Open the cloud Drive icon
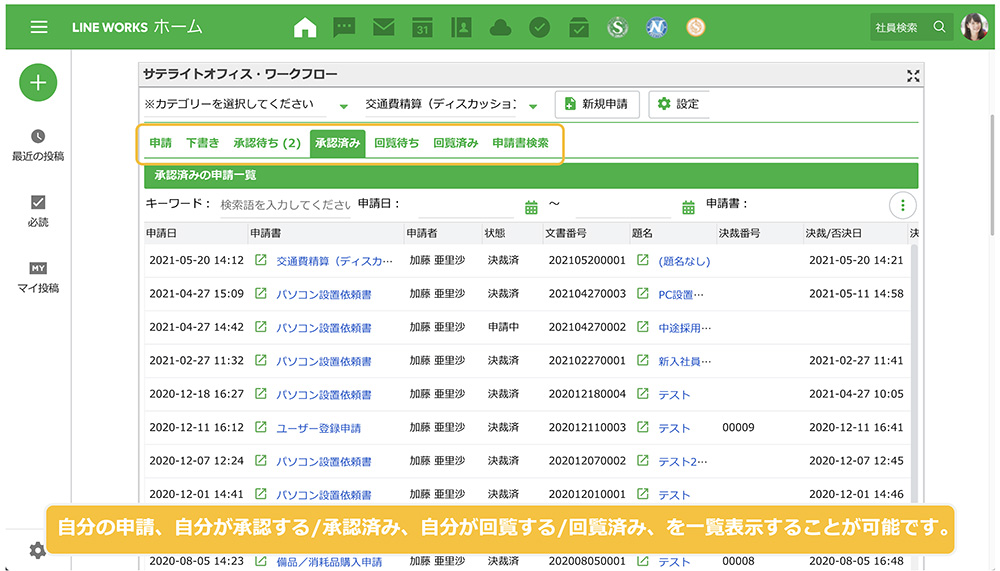The width and height of the screenshot is (1000, 571). click(500, 27)
